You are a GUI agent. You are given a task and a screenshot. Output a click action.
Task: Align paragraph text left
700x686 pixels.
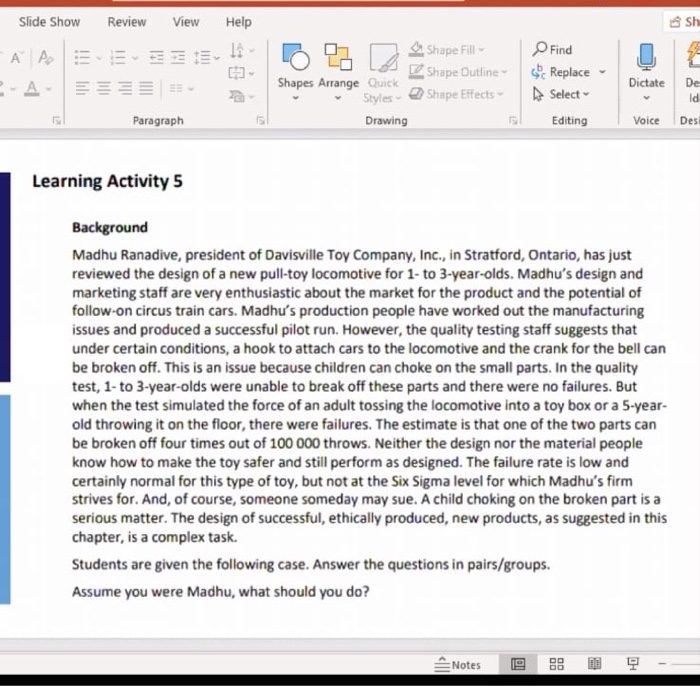82,88
